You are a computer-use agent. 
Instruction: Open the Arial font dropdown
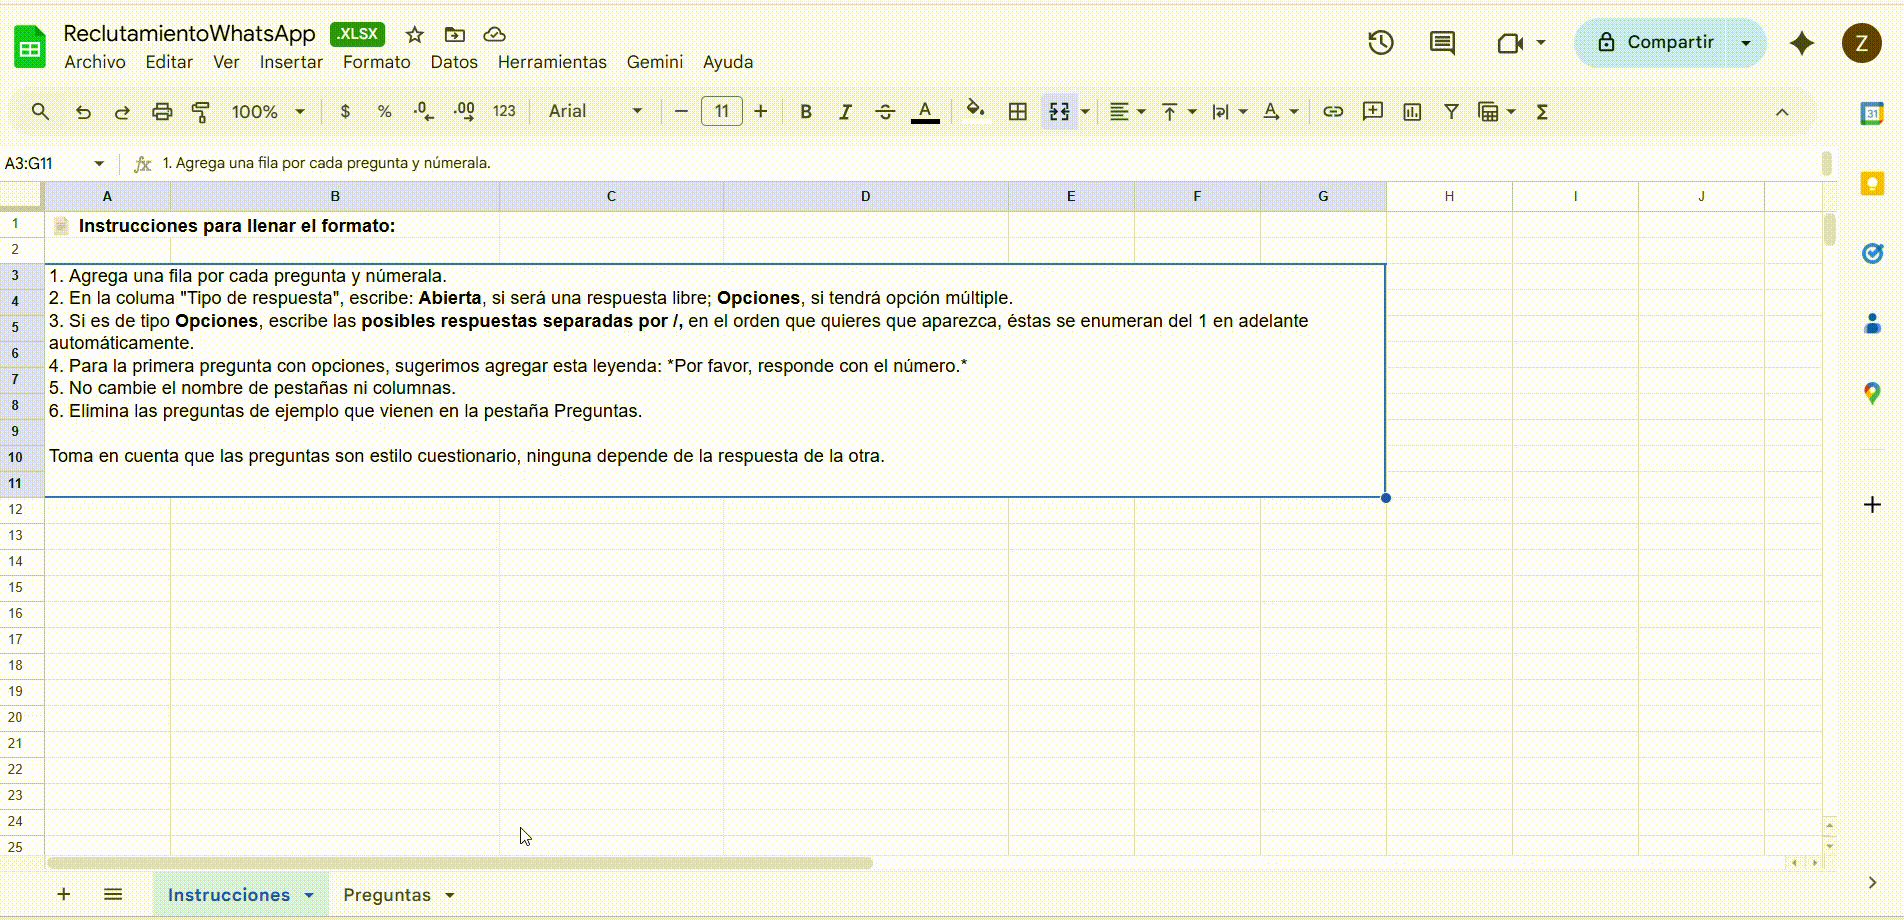click(x=595, y=112)
